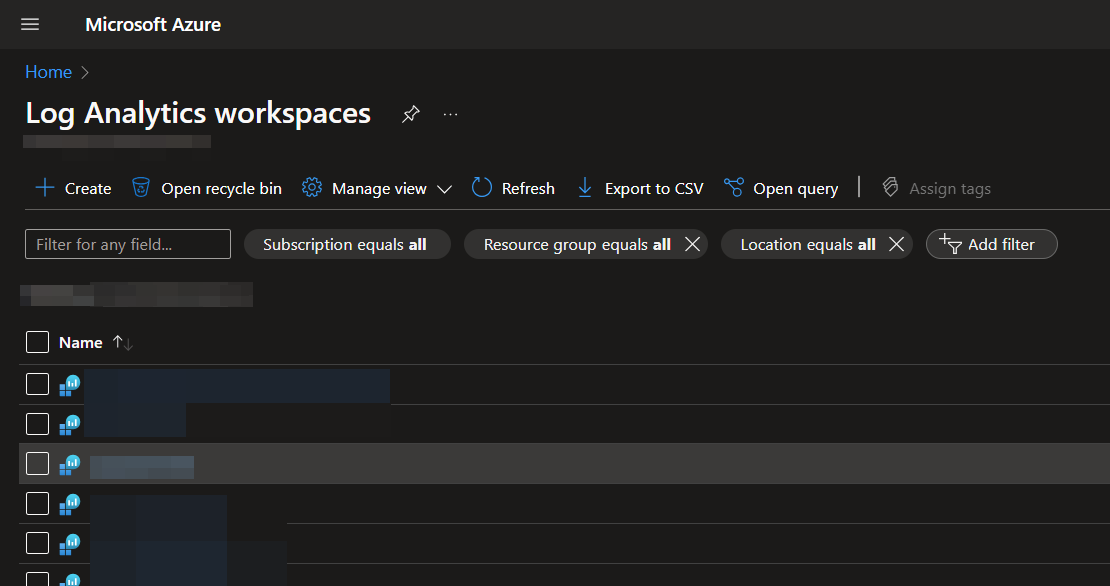Image resolution: width=1110 pixels, height=586 pixels.
Task: Open Location equals all filter
Action: pos(808,244)
